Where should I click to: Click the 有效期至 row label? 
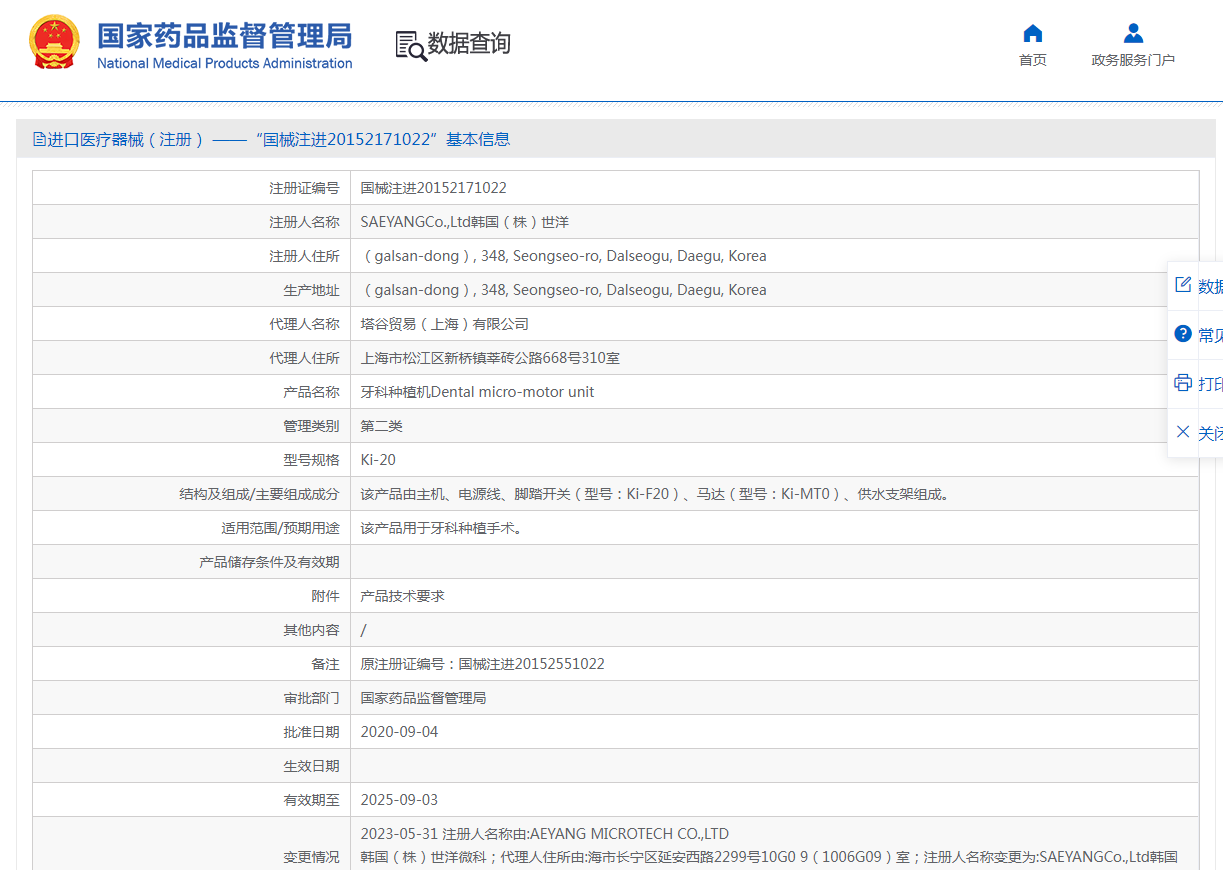pos(311,800)
